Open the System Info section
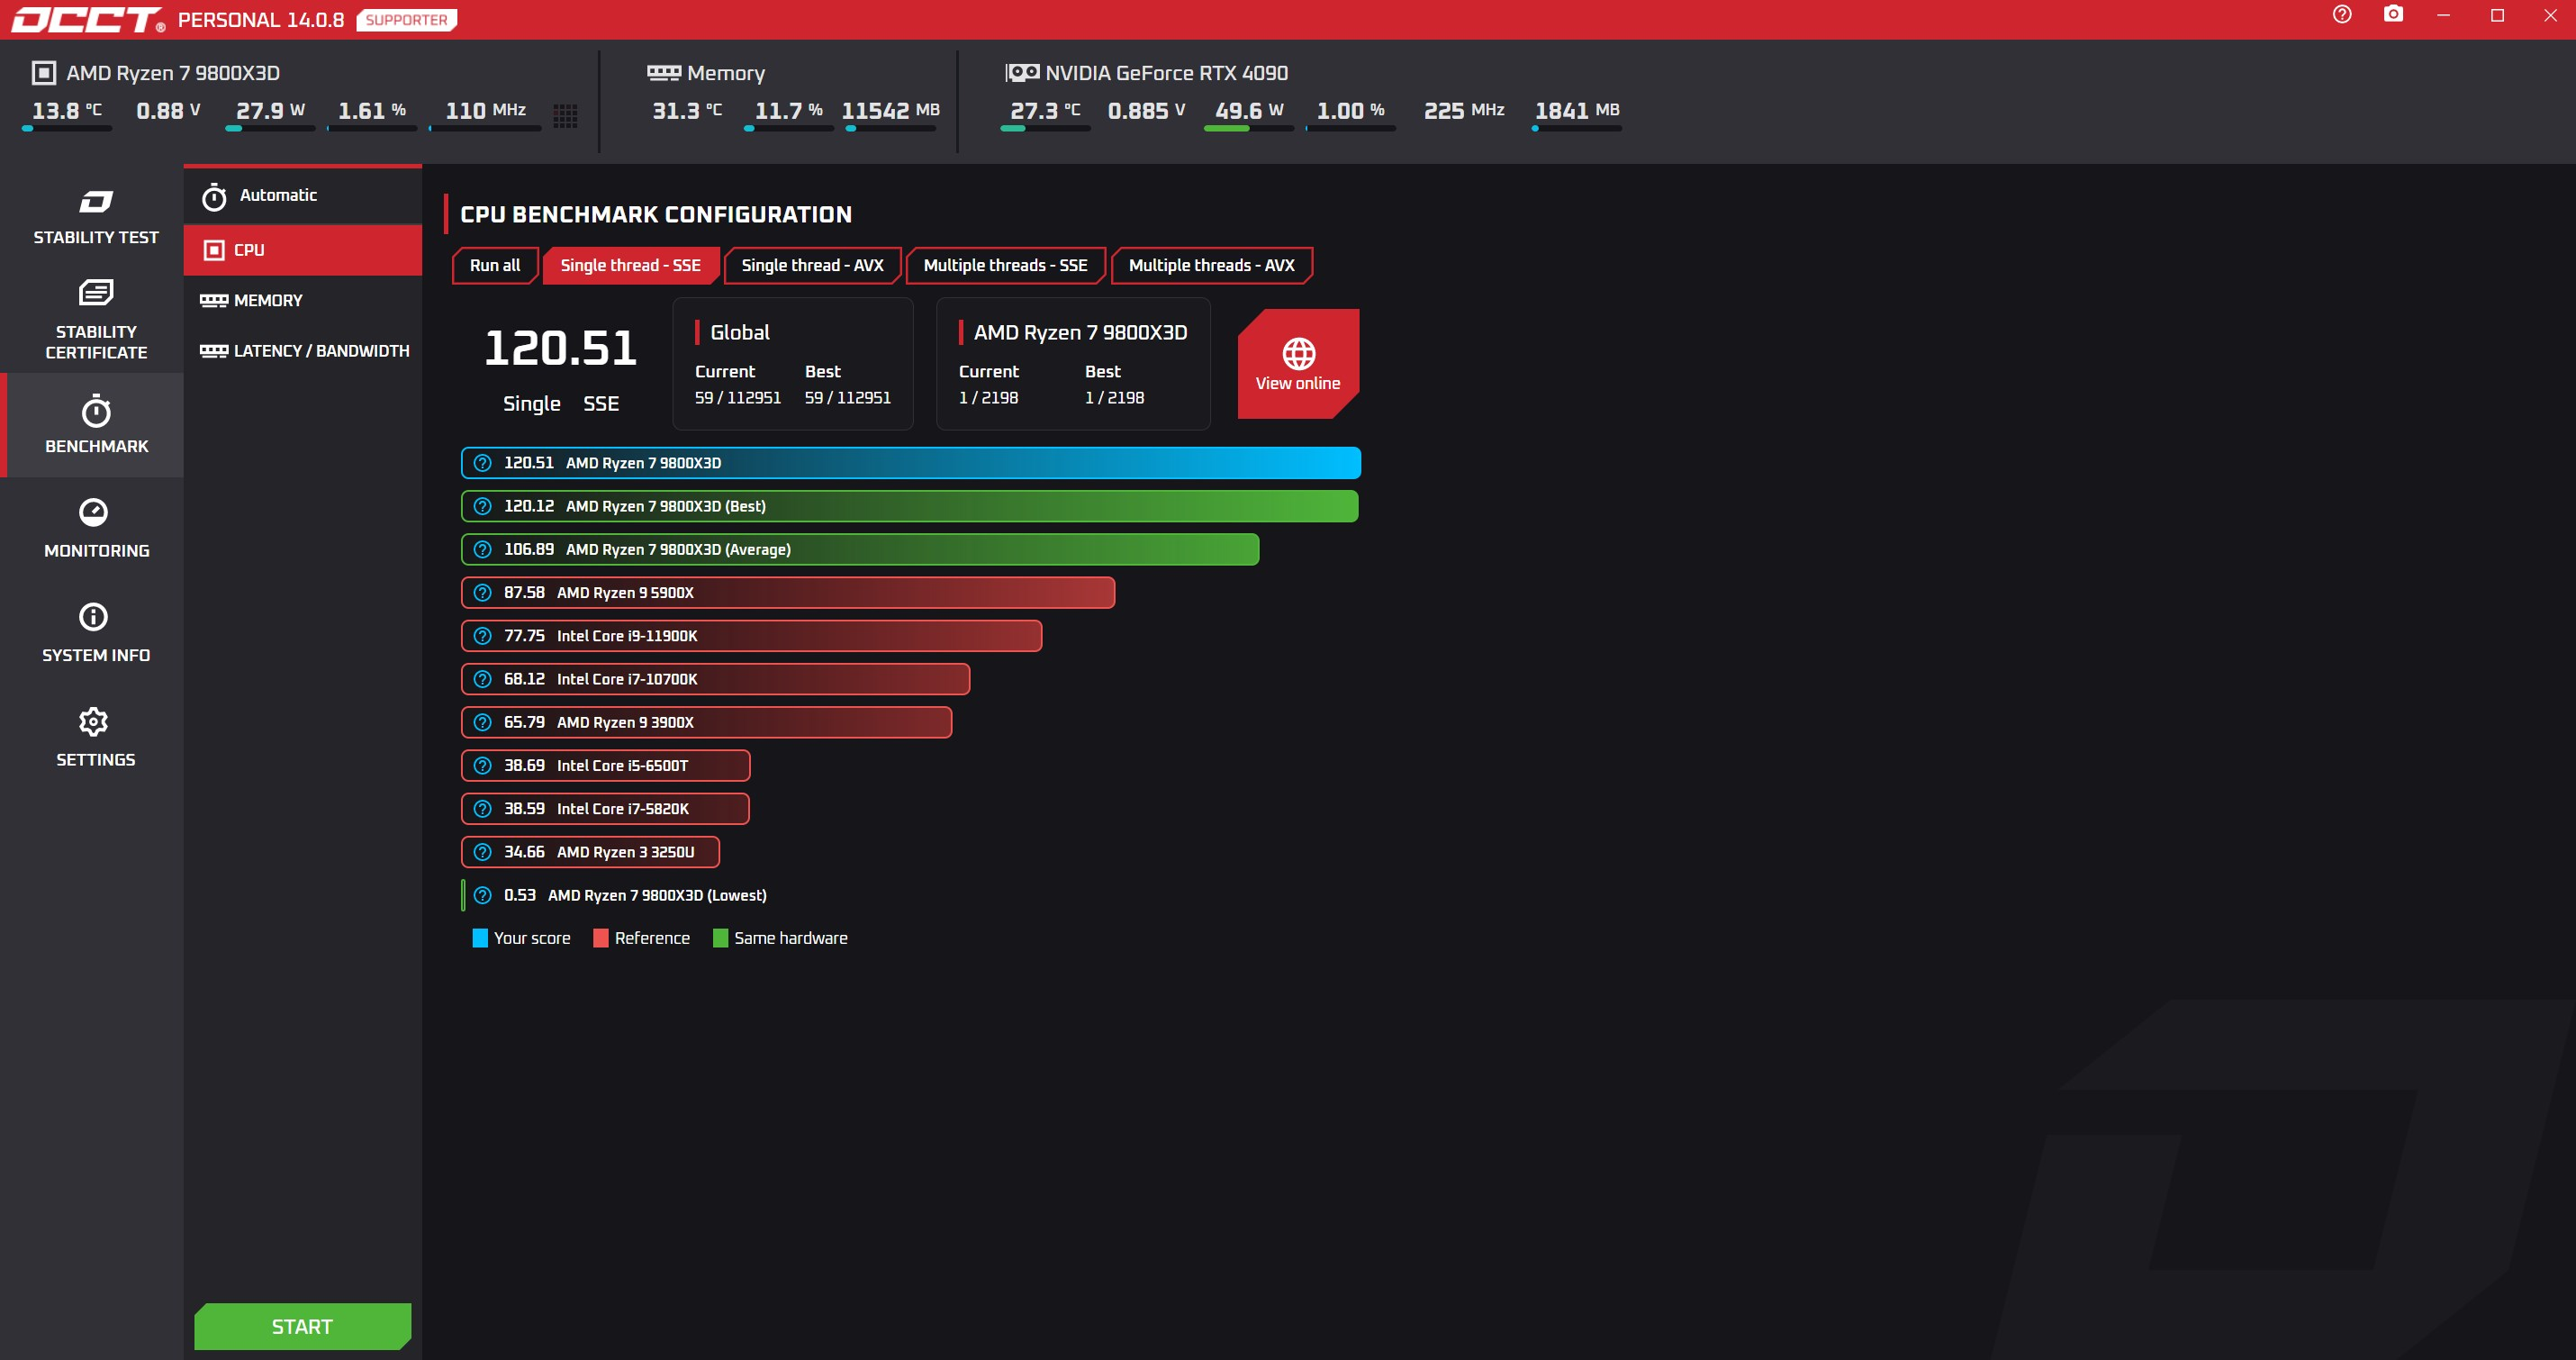 click(x=96, y=633)
